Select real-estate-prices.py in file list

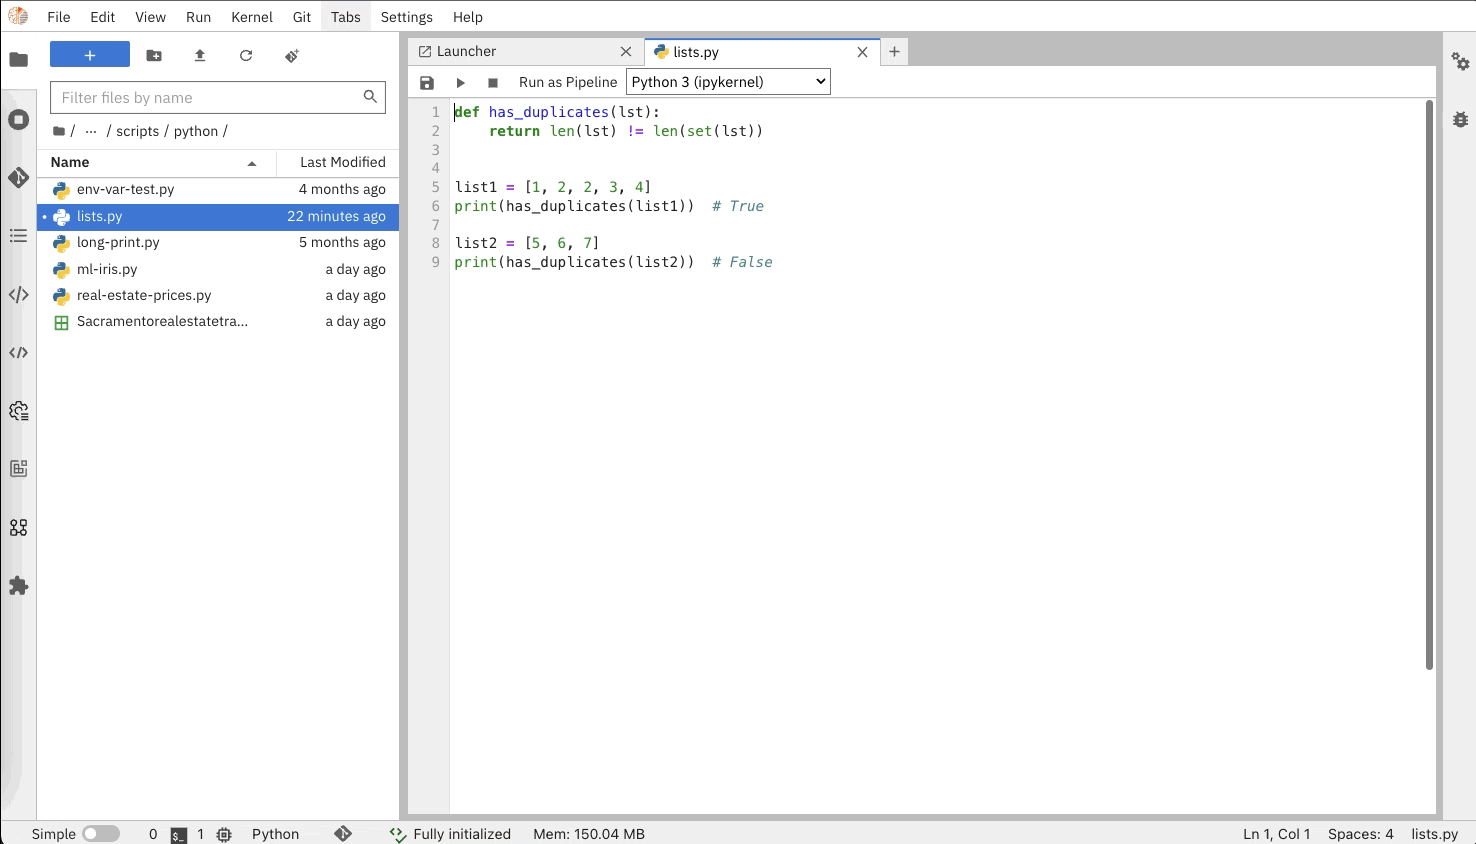pos(218,295)
